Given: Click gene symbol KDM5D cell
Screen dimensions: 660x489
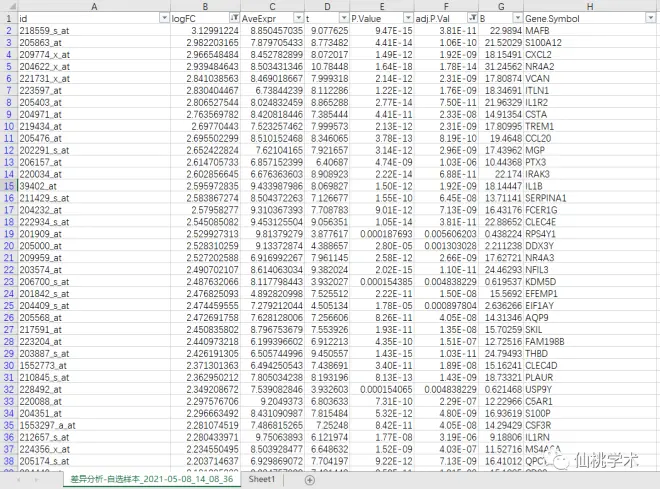Looking at the screenshot, I should [x=590, y=282].
